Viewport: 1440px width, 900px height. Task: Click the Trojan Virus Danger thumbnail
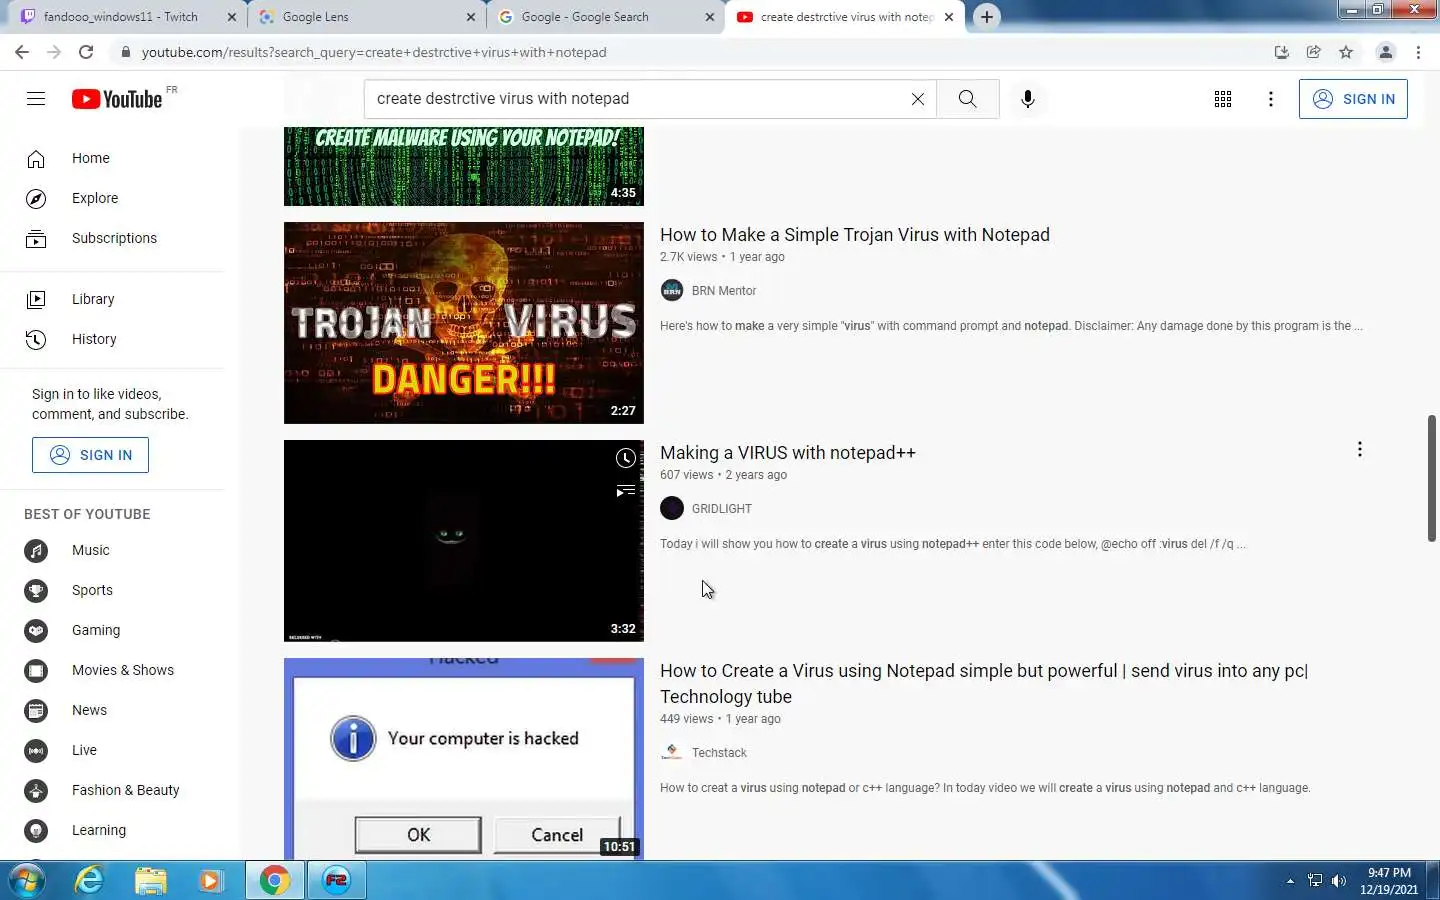pyautogui.click(x=464, y=323)
